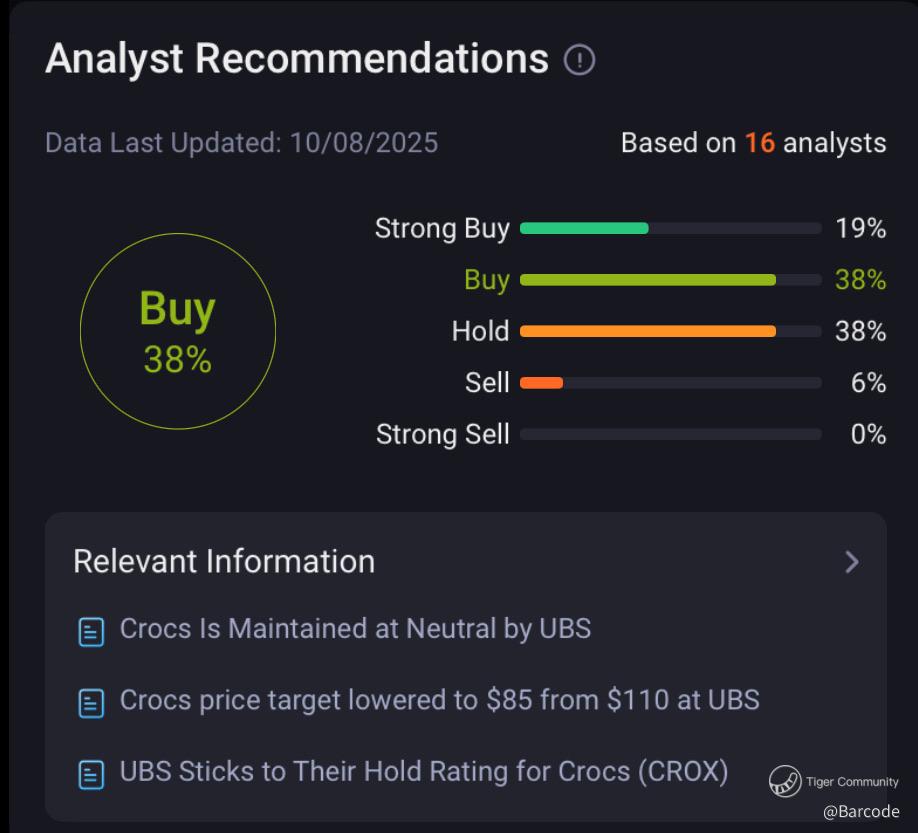
Task: Open "UBS Sticks to Their Hold Rating" article
Action: coord(423,772)
